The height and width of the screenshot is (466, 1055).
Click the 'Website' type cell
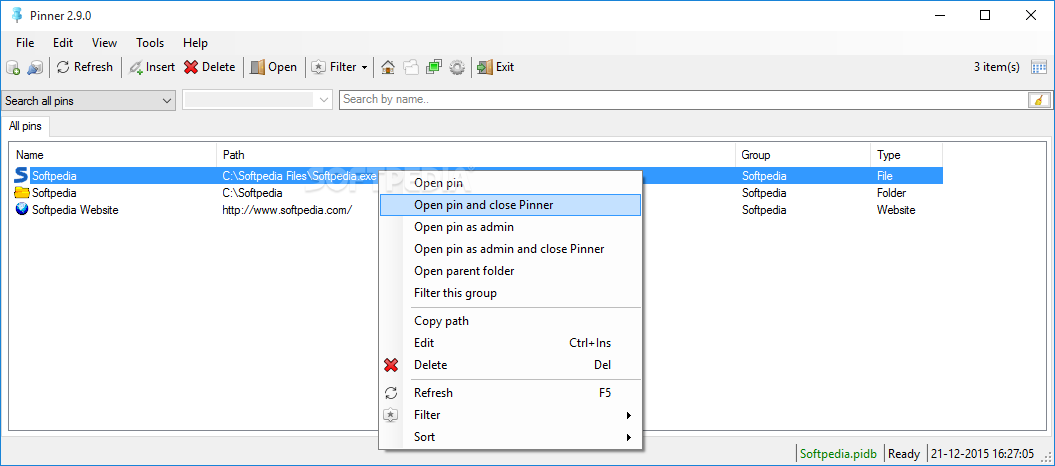click(896, 210)
